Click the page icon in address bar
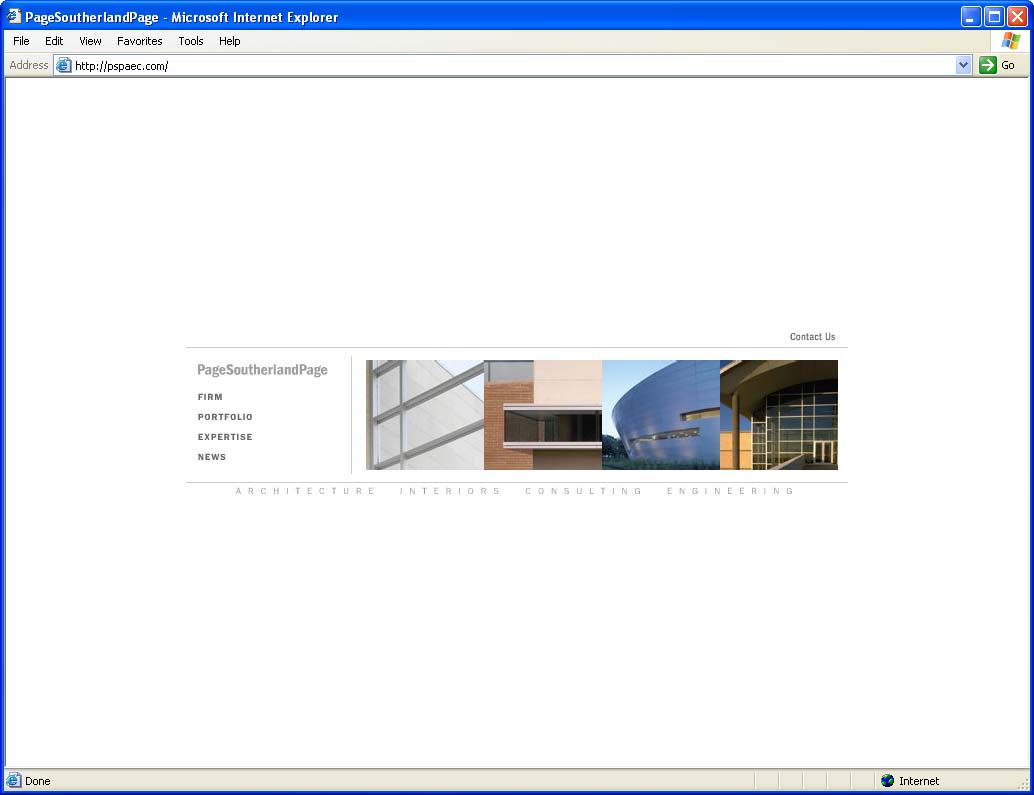This screenshot has height=795, width=1034. tap(64, 65)
